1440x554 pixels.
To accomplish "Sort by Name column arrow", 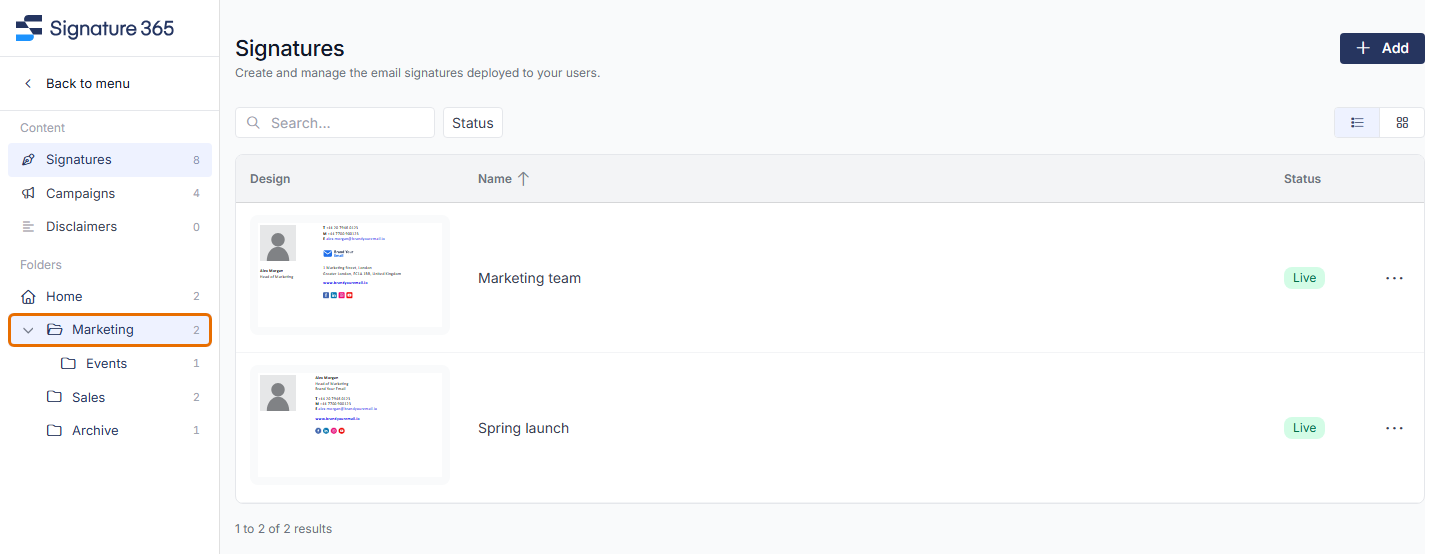I will pyautogui.click(x=523, y=179).
